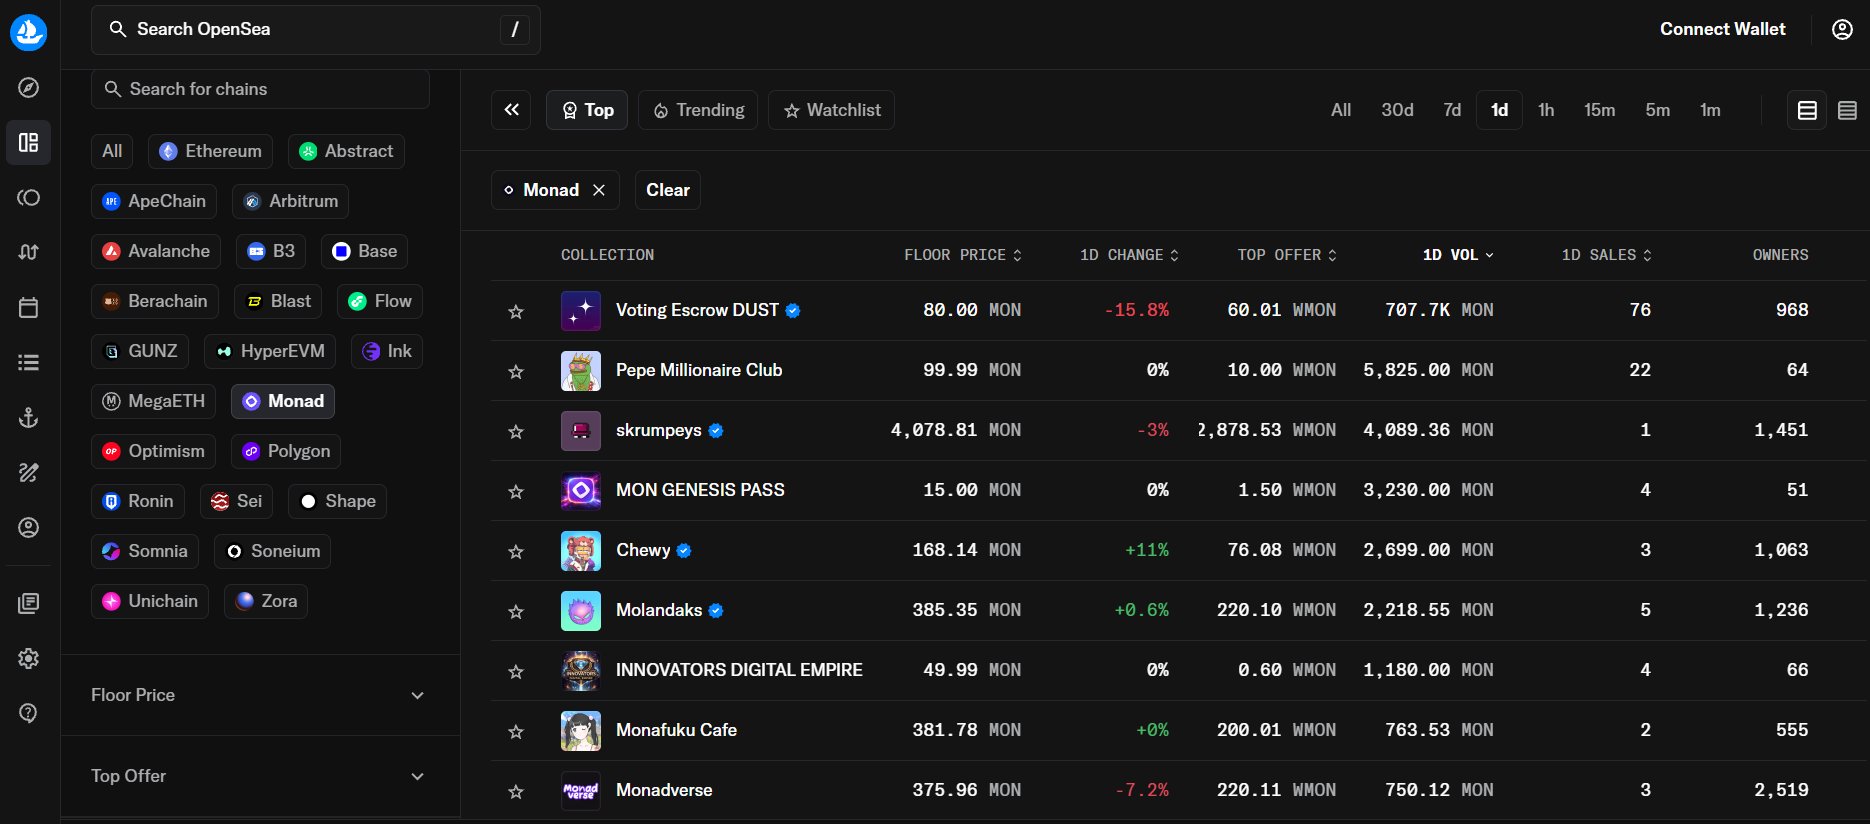Open the anchor icon in left sidebar
The image size is (1870, 824).
tap(29, 418)
